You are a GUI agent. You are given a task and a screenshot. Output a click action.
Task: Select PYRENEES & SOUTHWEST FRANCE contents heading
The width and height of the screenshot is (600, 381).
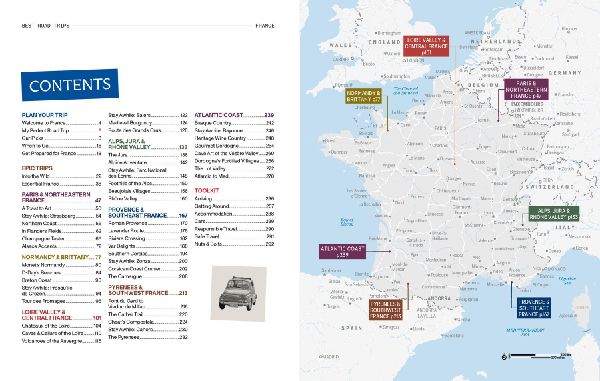pos(148,290)
